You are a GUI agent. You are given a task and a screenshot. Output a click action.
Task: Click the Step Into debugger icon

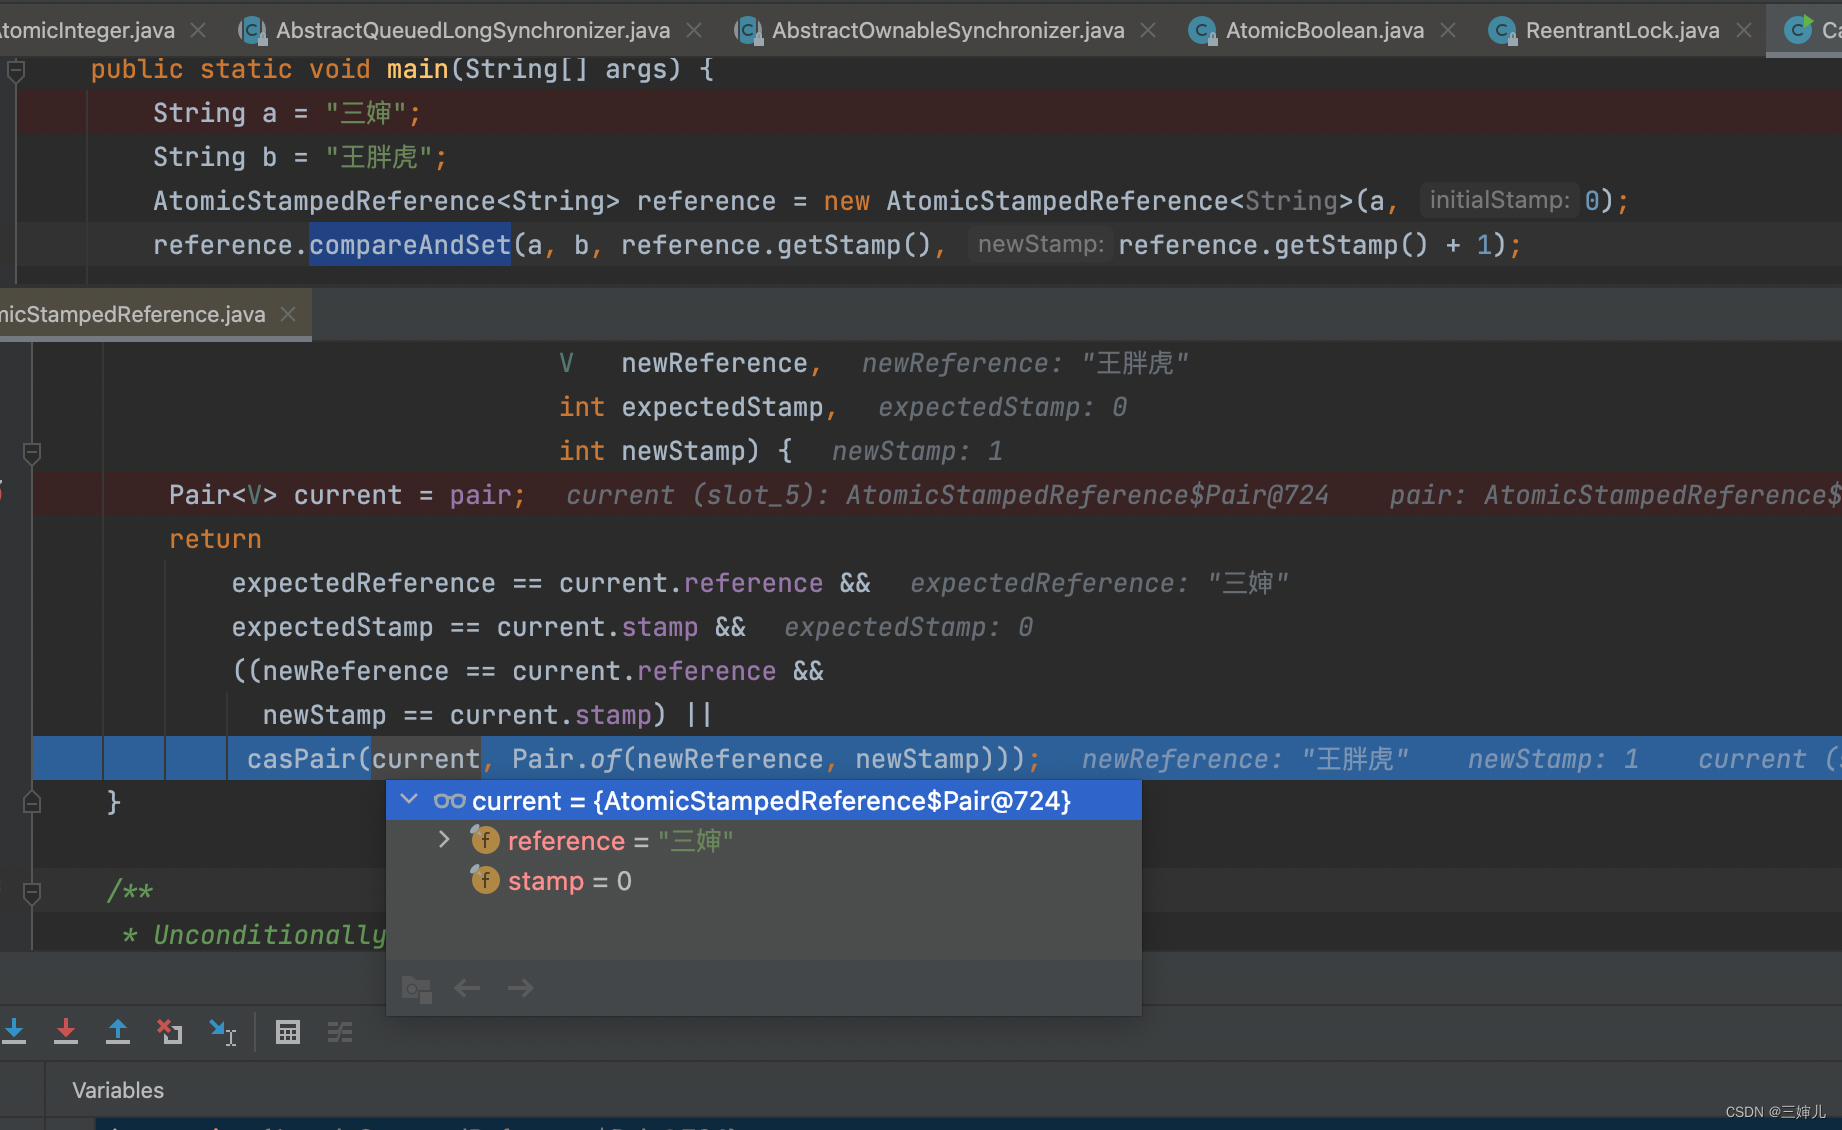[14, 1031]
